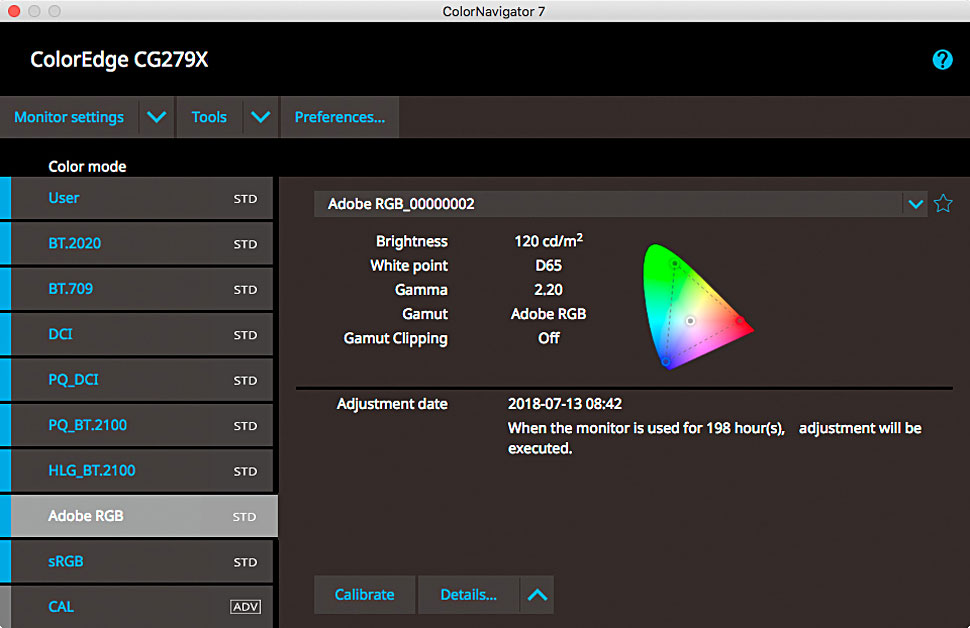Click the 198 hour(s) adjustment schedule text
The image size is (970, 628).
click(x=715, y=438)
